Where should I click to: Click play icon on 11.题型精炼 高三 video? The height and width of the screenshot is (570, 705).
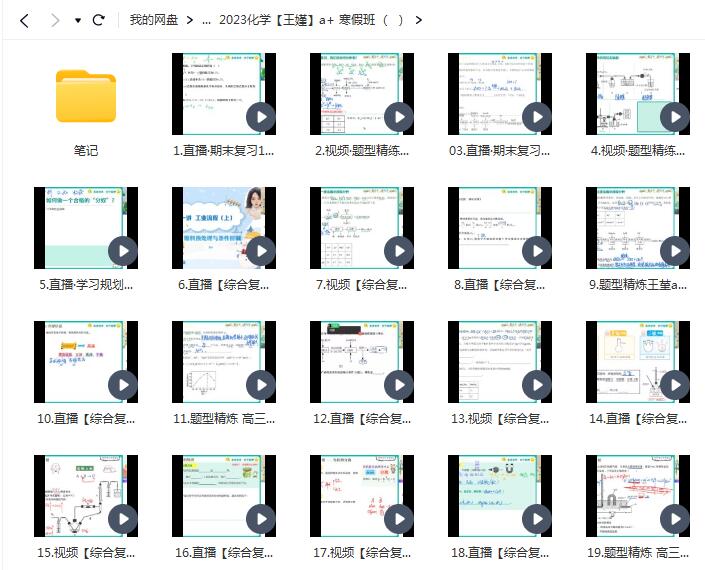click(x=261, y=385)
